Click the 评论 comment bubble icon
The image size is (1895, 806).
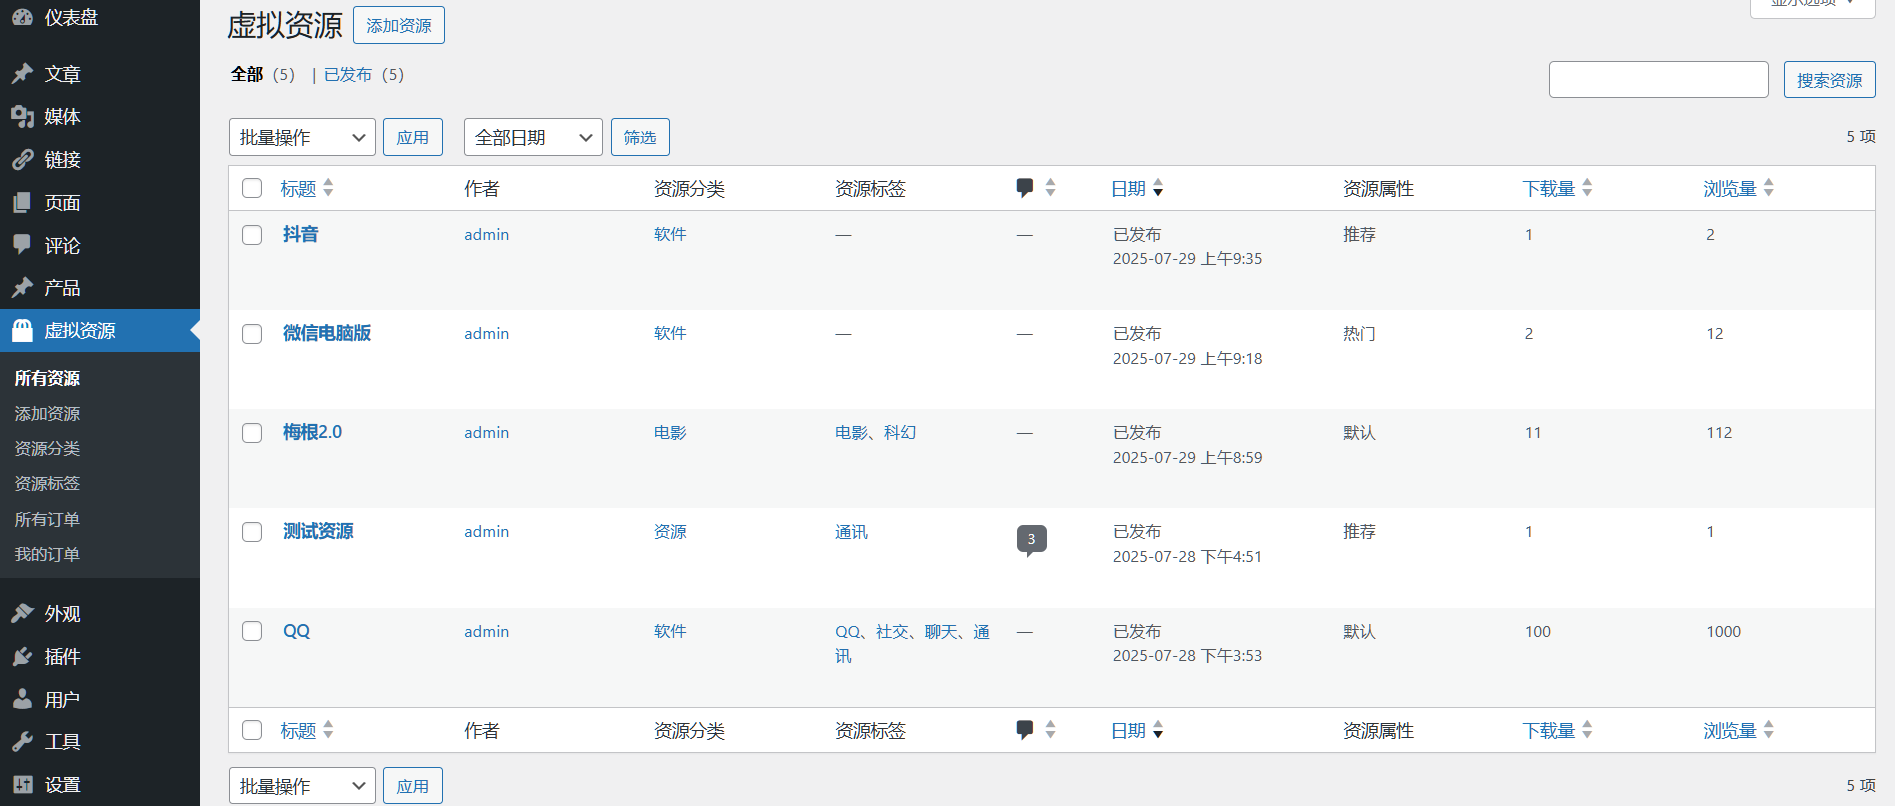(22, 245)
